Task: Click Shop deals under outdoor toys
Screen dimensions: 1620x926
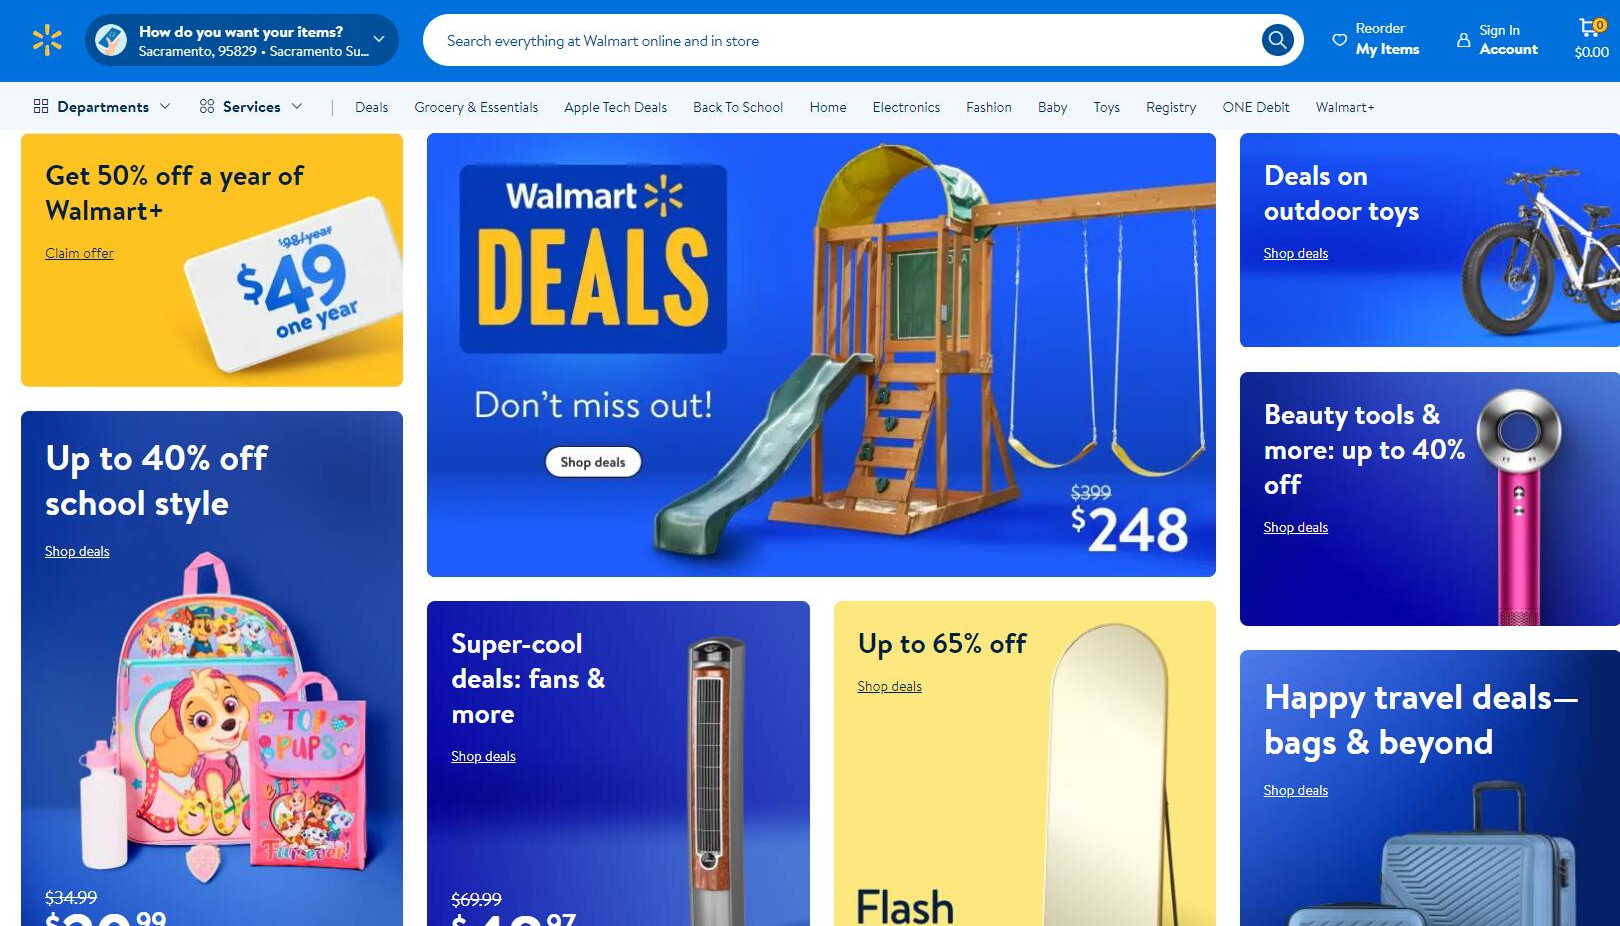Action: coord(1295,253)
